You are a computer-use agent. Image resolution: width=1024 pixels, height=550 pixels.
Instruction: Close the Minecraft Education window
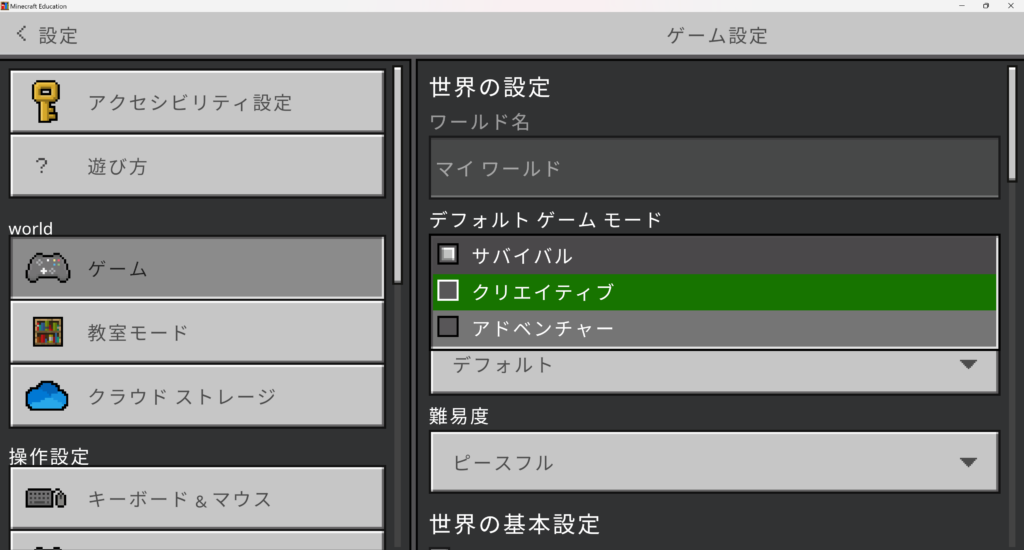point(1010,5)
